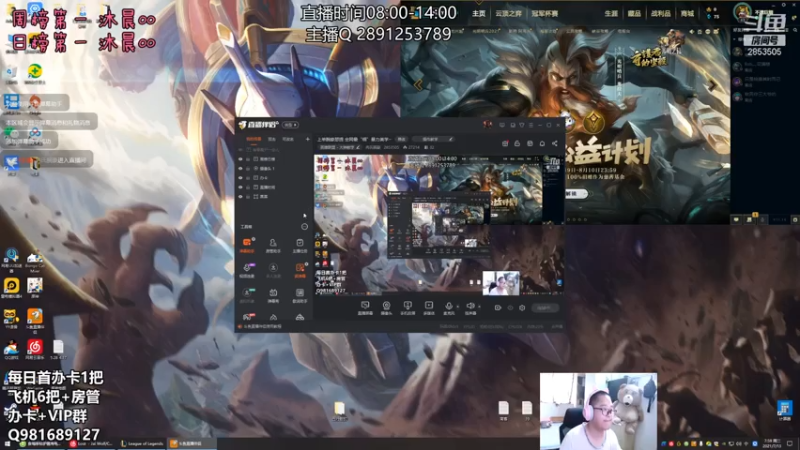
Task: Toggle the lock icon of the last source in the list
Action: point(248,196)
